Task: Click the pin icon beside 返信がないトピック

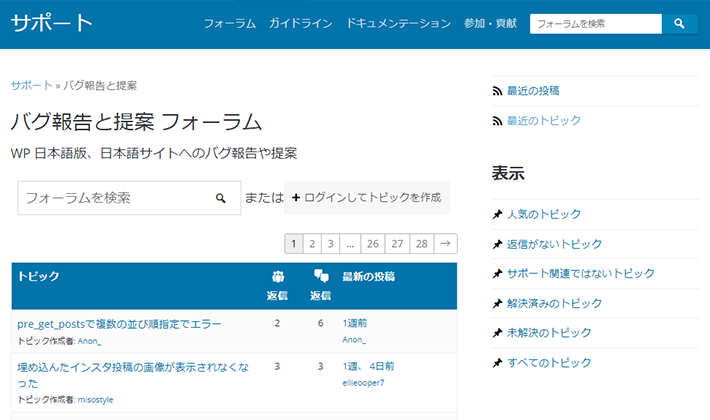Action: point(497,244)
